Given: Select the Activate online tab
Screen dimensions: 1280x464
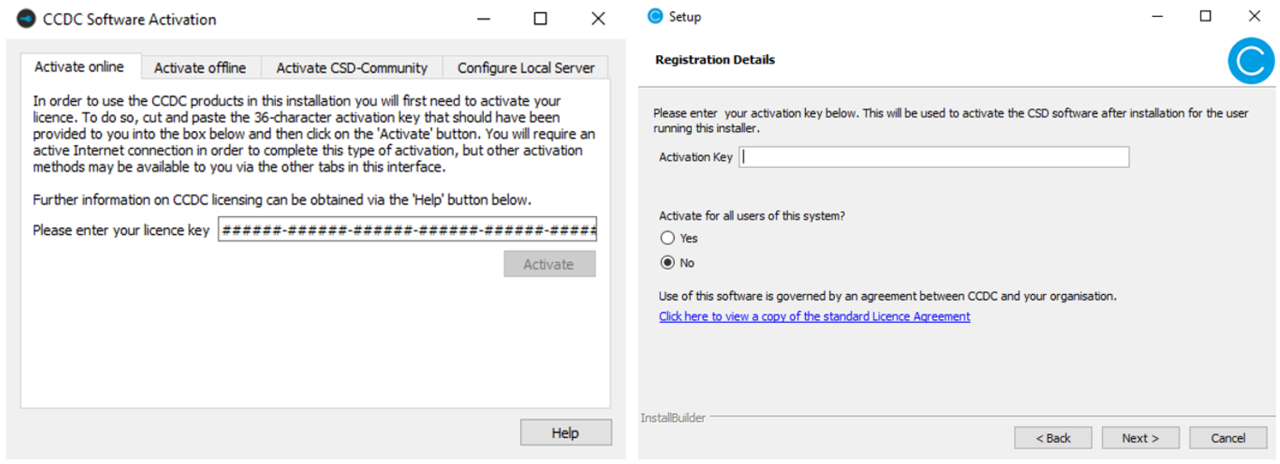Looking at the screenshot, I should 79,67.
